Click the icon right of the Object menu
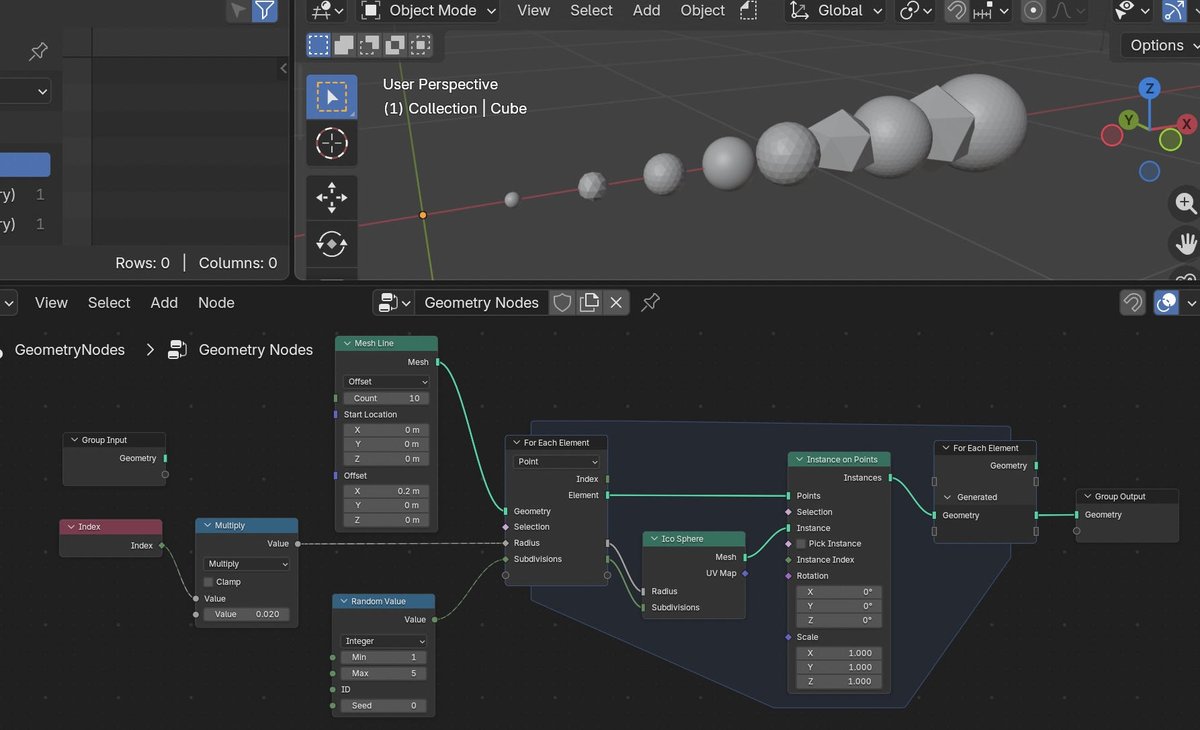 (748, 10)
